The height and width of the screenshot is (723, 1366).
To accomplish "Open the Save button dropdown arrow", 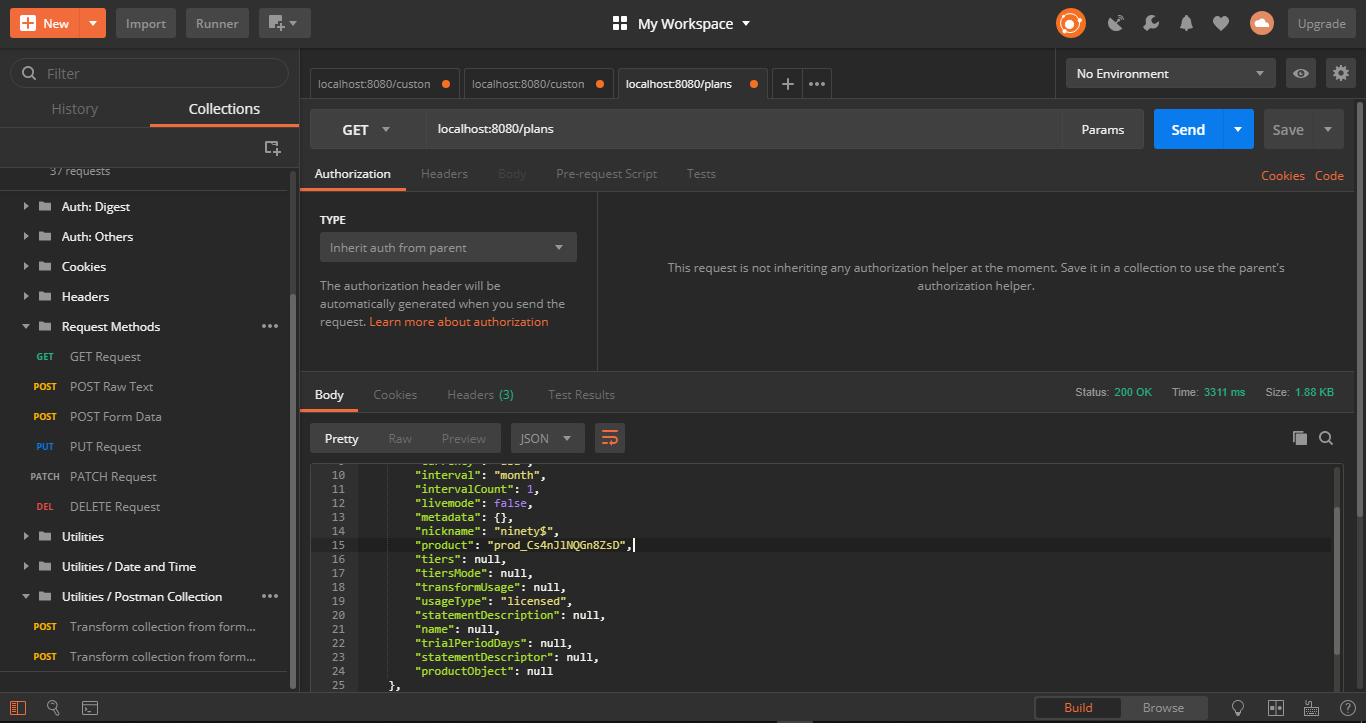I will click(x=1328, y=130).
